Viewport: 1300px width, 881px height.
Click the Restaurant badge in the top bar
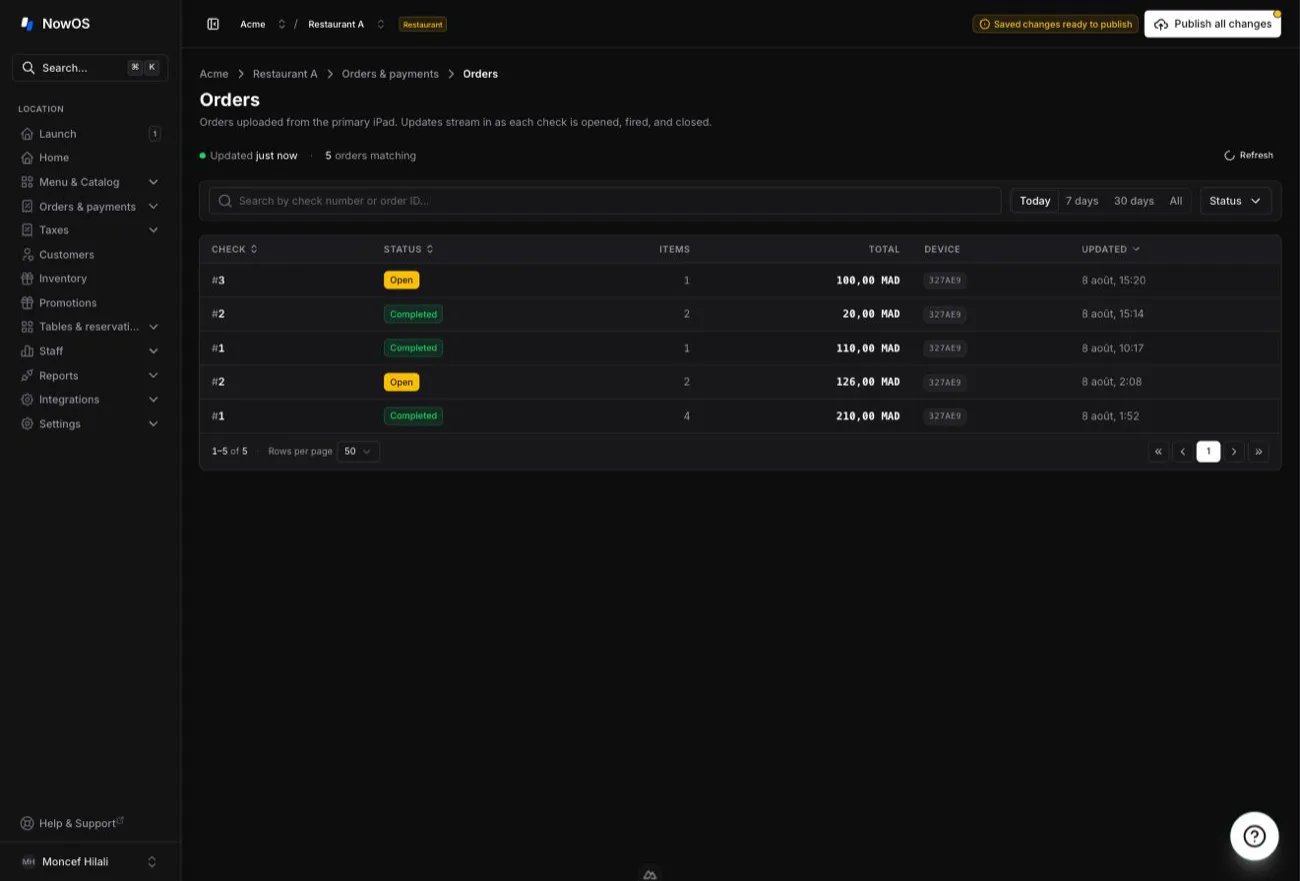point(423,24)
